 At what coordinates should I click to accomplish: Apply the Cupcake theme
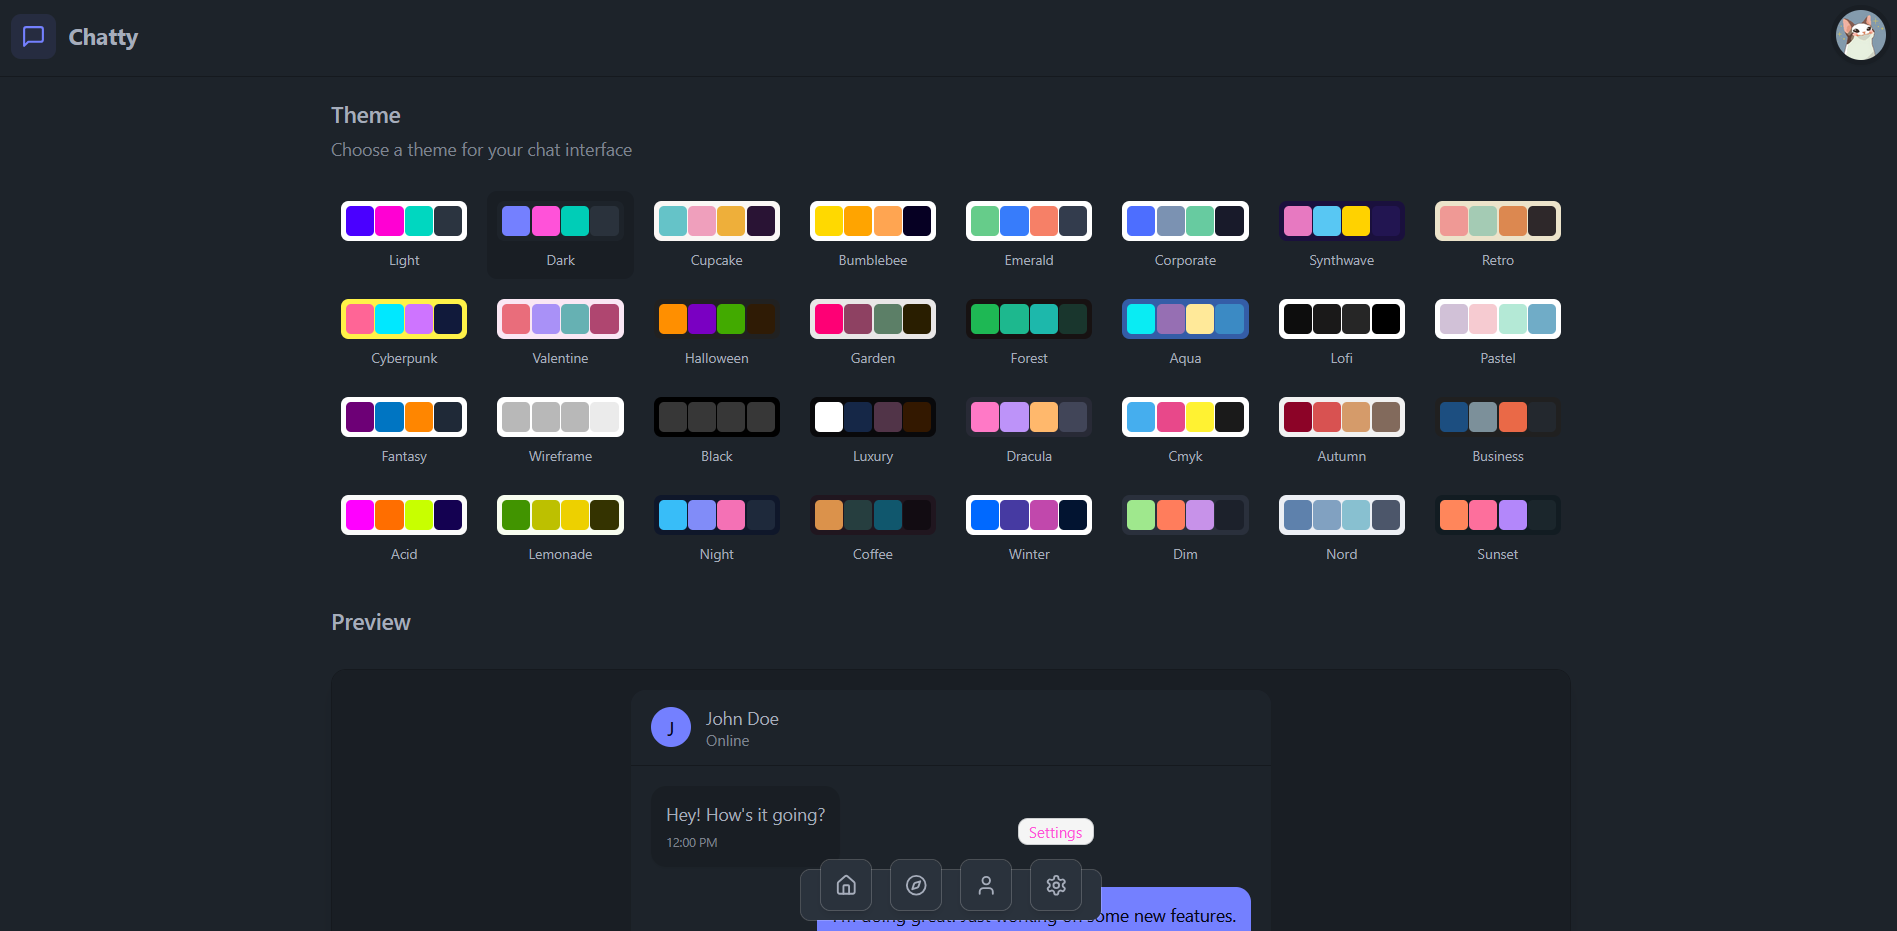pos(717,235)
